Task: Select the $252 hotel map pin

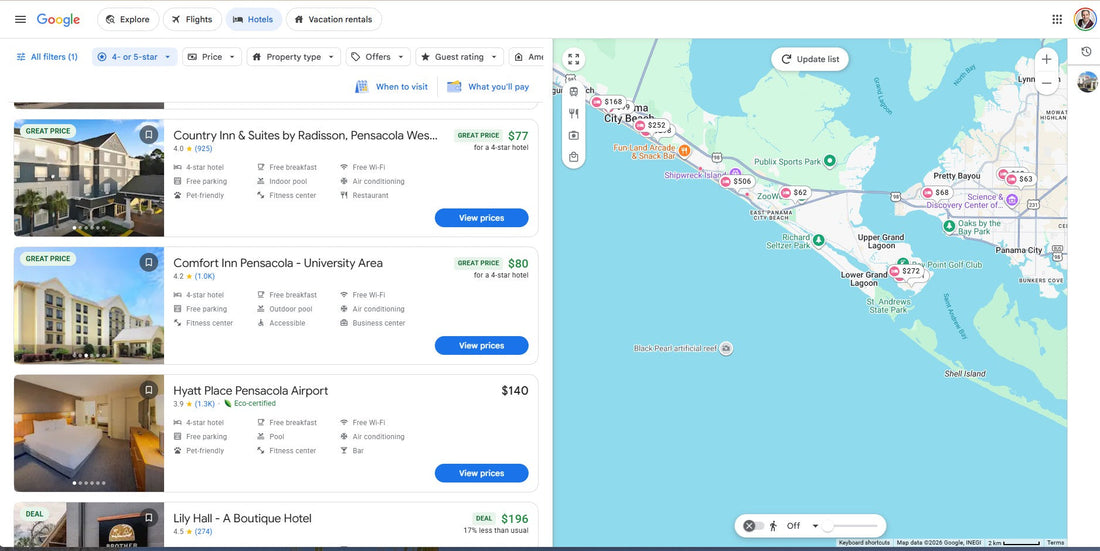Action: tap(651, 126)
